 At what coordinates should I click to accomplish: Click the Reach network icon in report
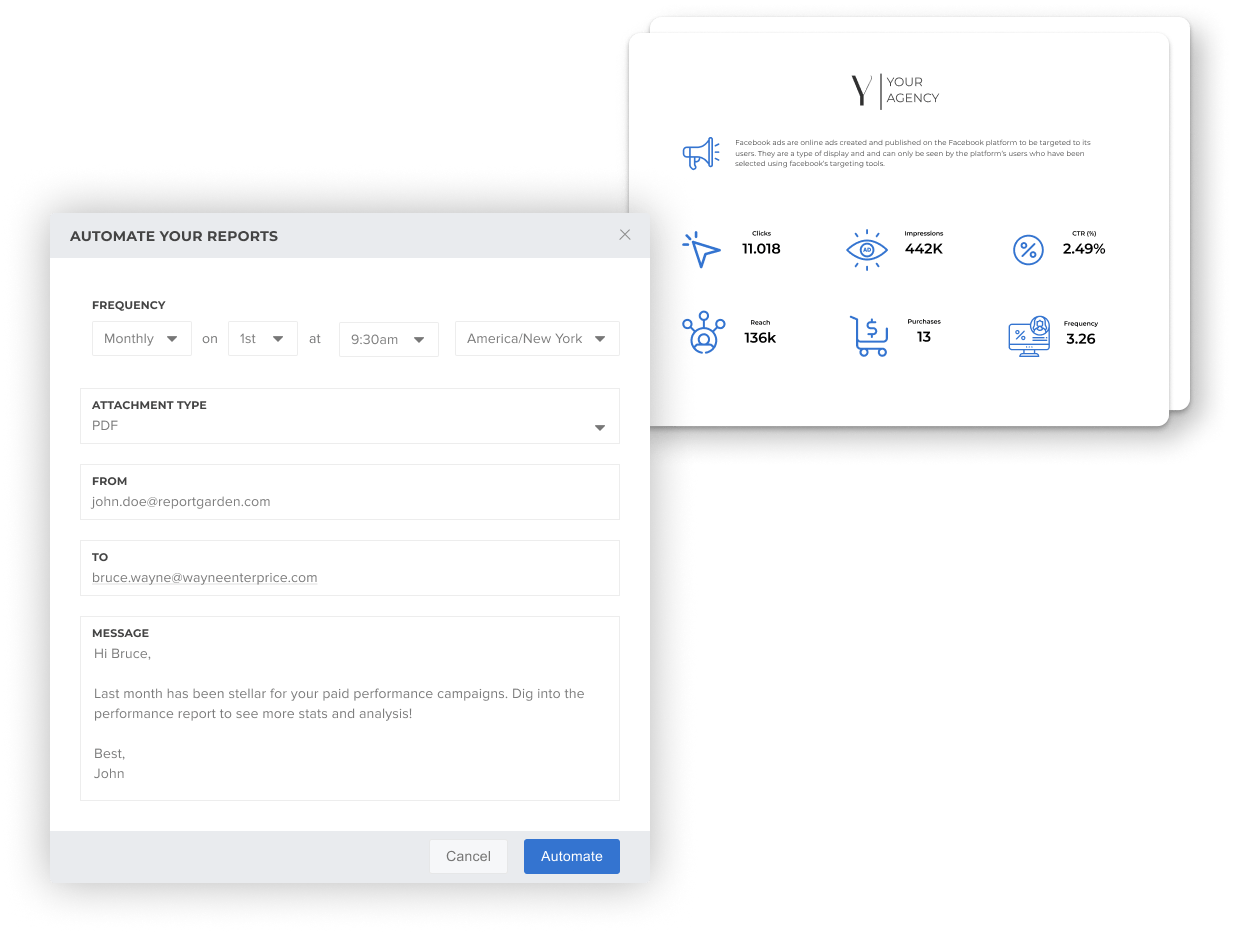(x=703, y=333)
